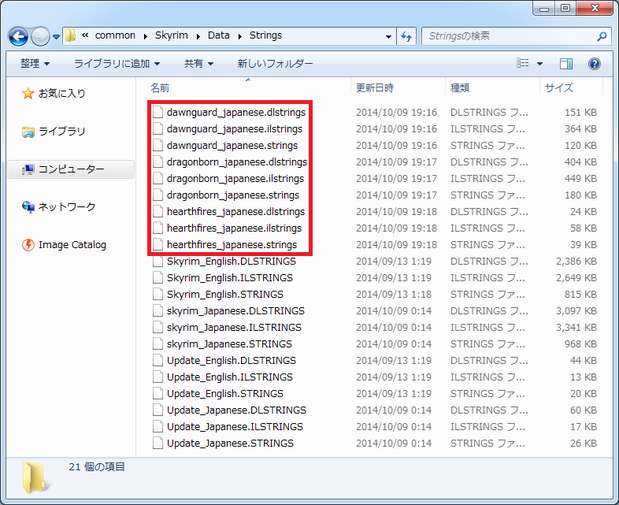
Task: Select file dragonborn_japanese.ilstrings
Action: (x=235, y=179)
